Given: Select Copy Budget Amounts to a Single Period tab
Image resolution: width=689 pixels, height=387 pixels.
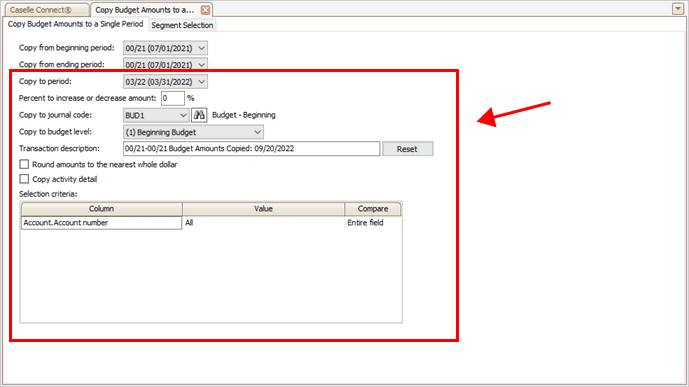Looking at the screenshot, I should click(76, 24).
